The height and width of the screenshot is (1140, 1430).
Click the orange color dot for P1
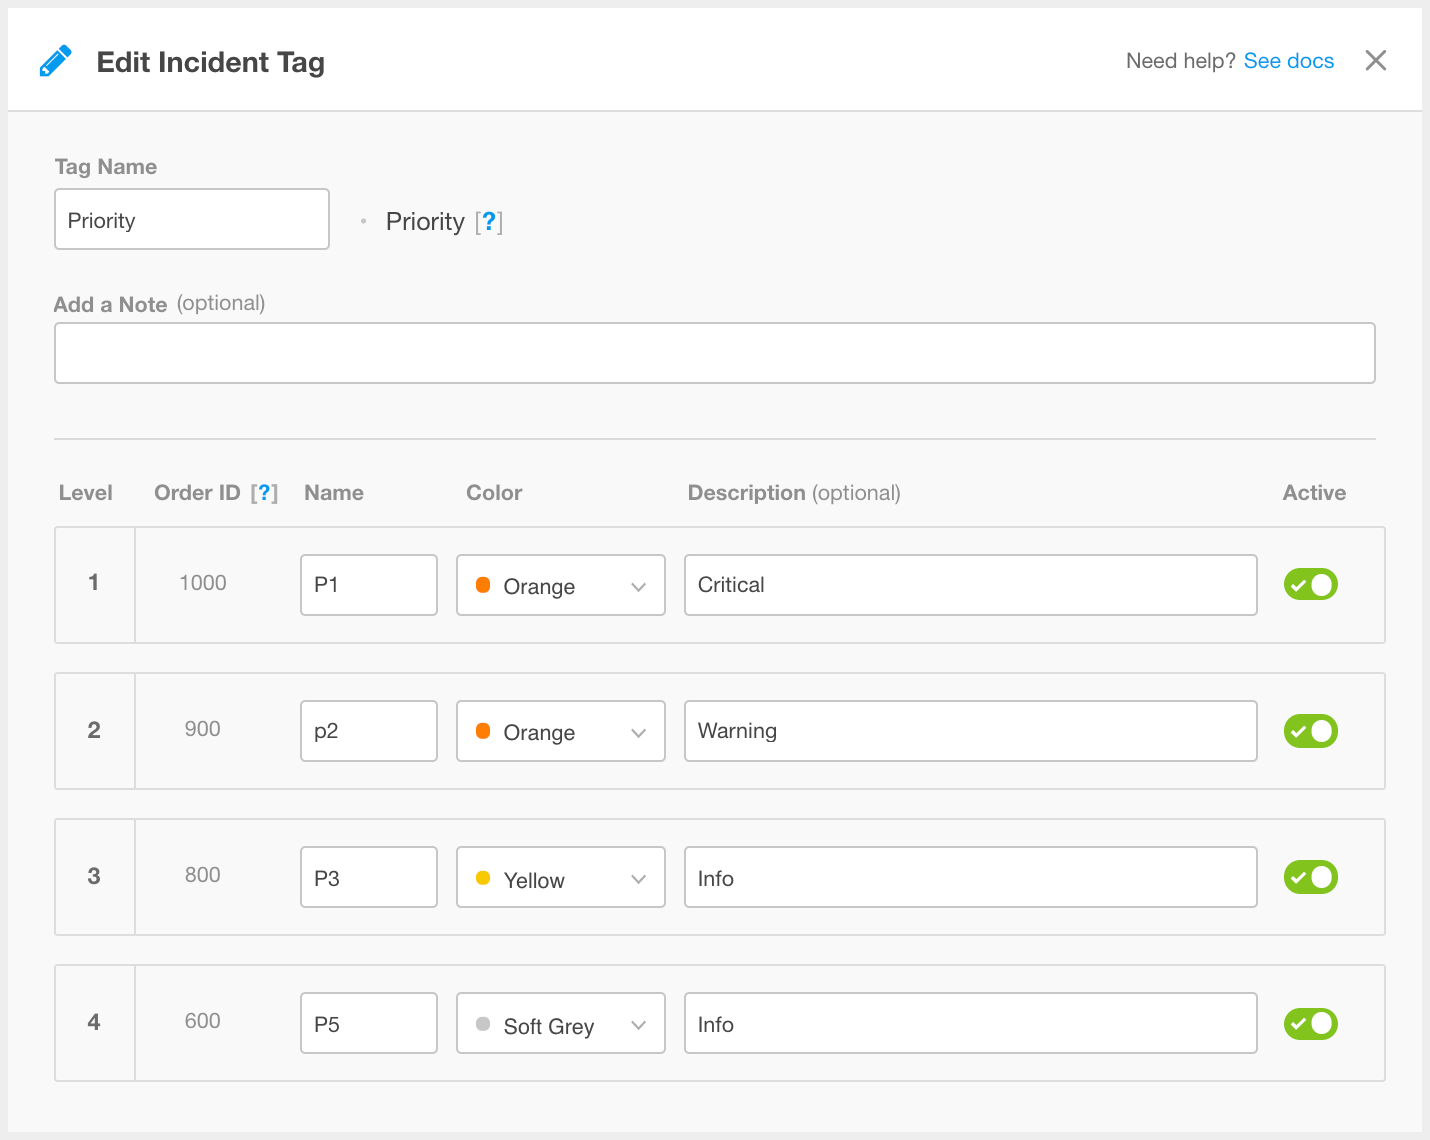tap(483, 585)
